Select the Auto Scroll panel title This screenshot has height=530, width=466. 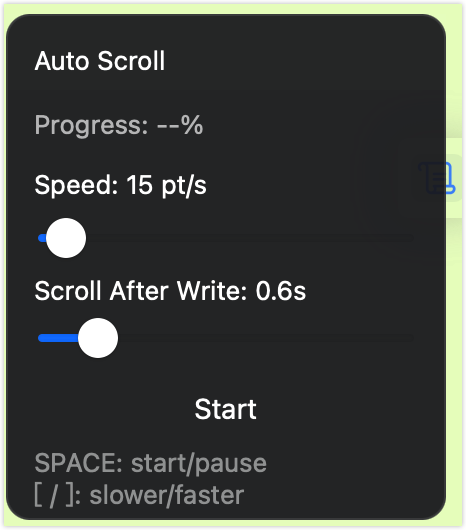point(100,61)
